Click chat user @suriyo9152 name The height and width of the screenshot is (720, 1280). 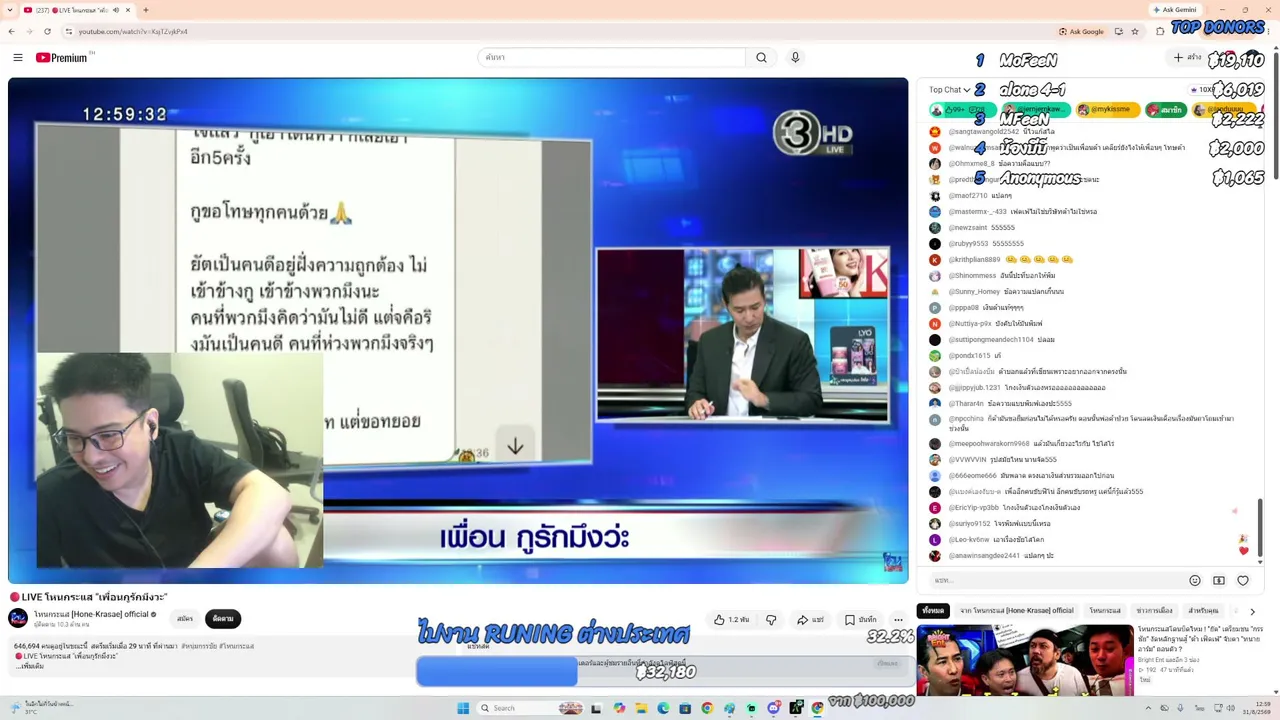pyautogui.click(x=969, y=524)
